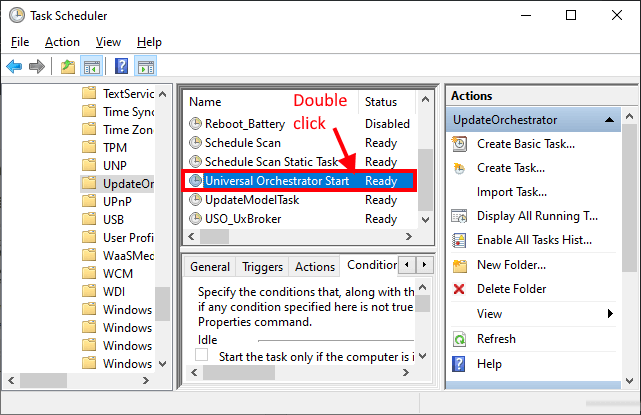Viewport: 641px width, 415px height.
Task: Click the Forward arrow toolbar icon
Action: [37, 66]
